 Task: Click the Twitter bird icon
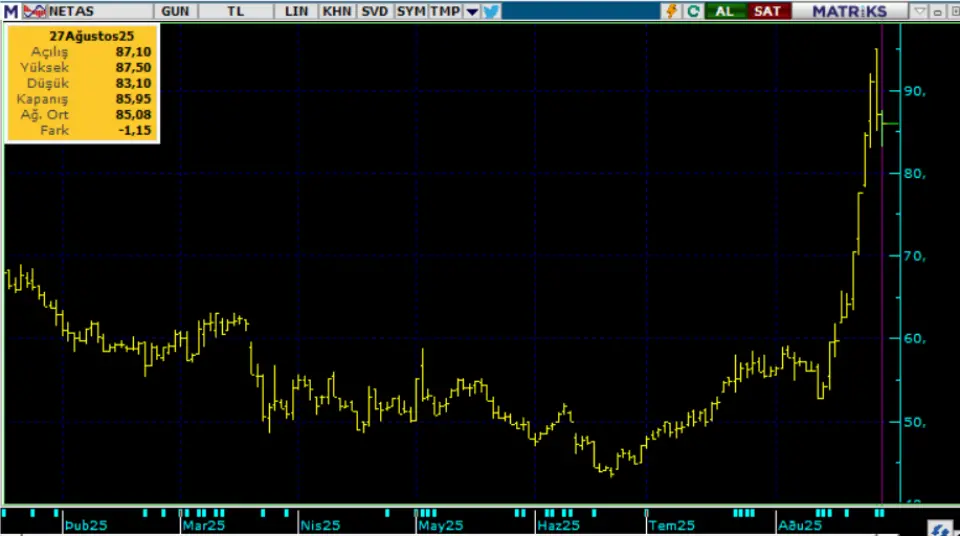coord(491,11)
